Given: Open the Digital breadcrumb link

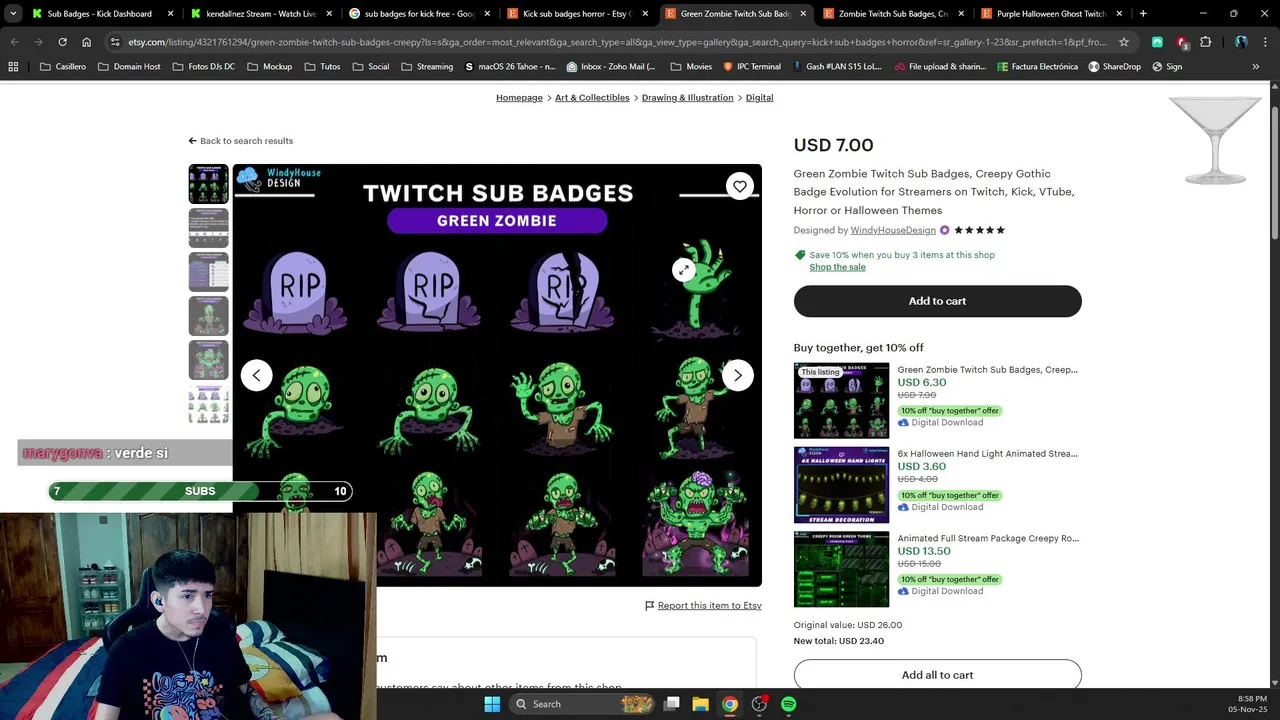Looking at the screenshot, I should tap(759, 98).
